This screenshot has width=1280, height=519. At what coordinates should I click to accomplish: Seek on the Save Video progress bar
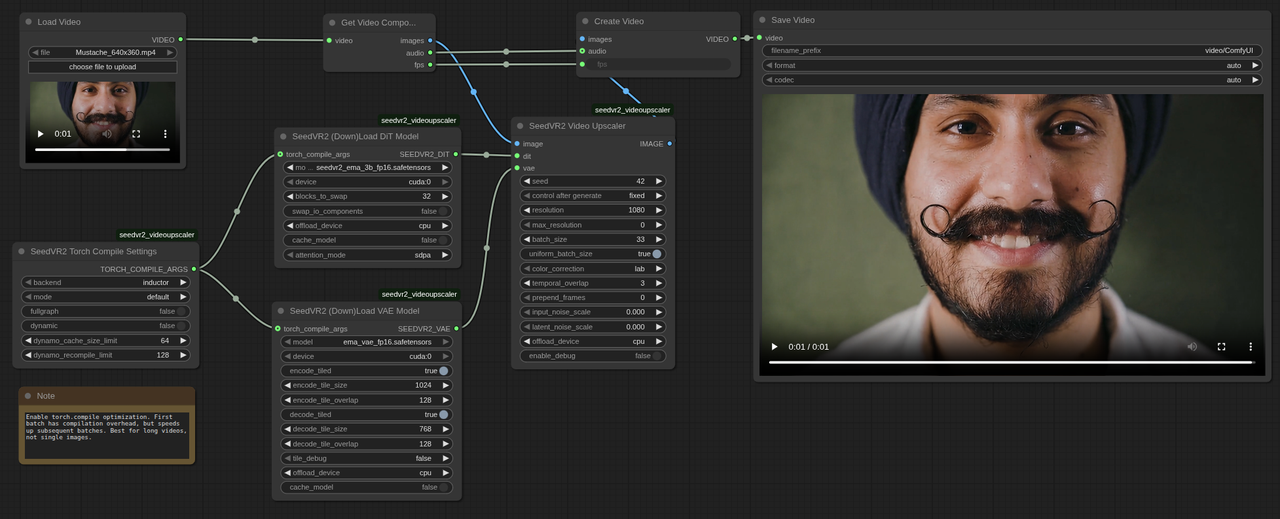pyautogui.click(x=1011, y=362)
